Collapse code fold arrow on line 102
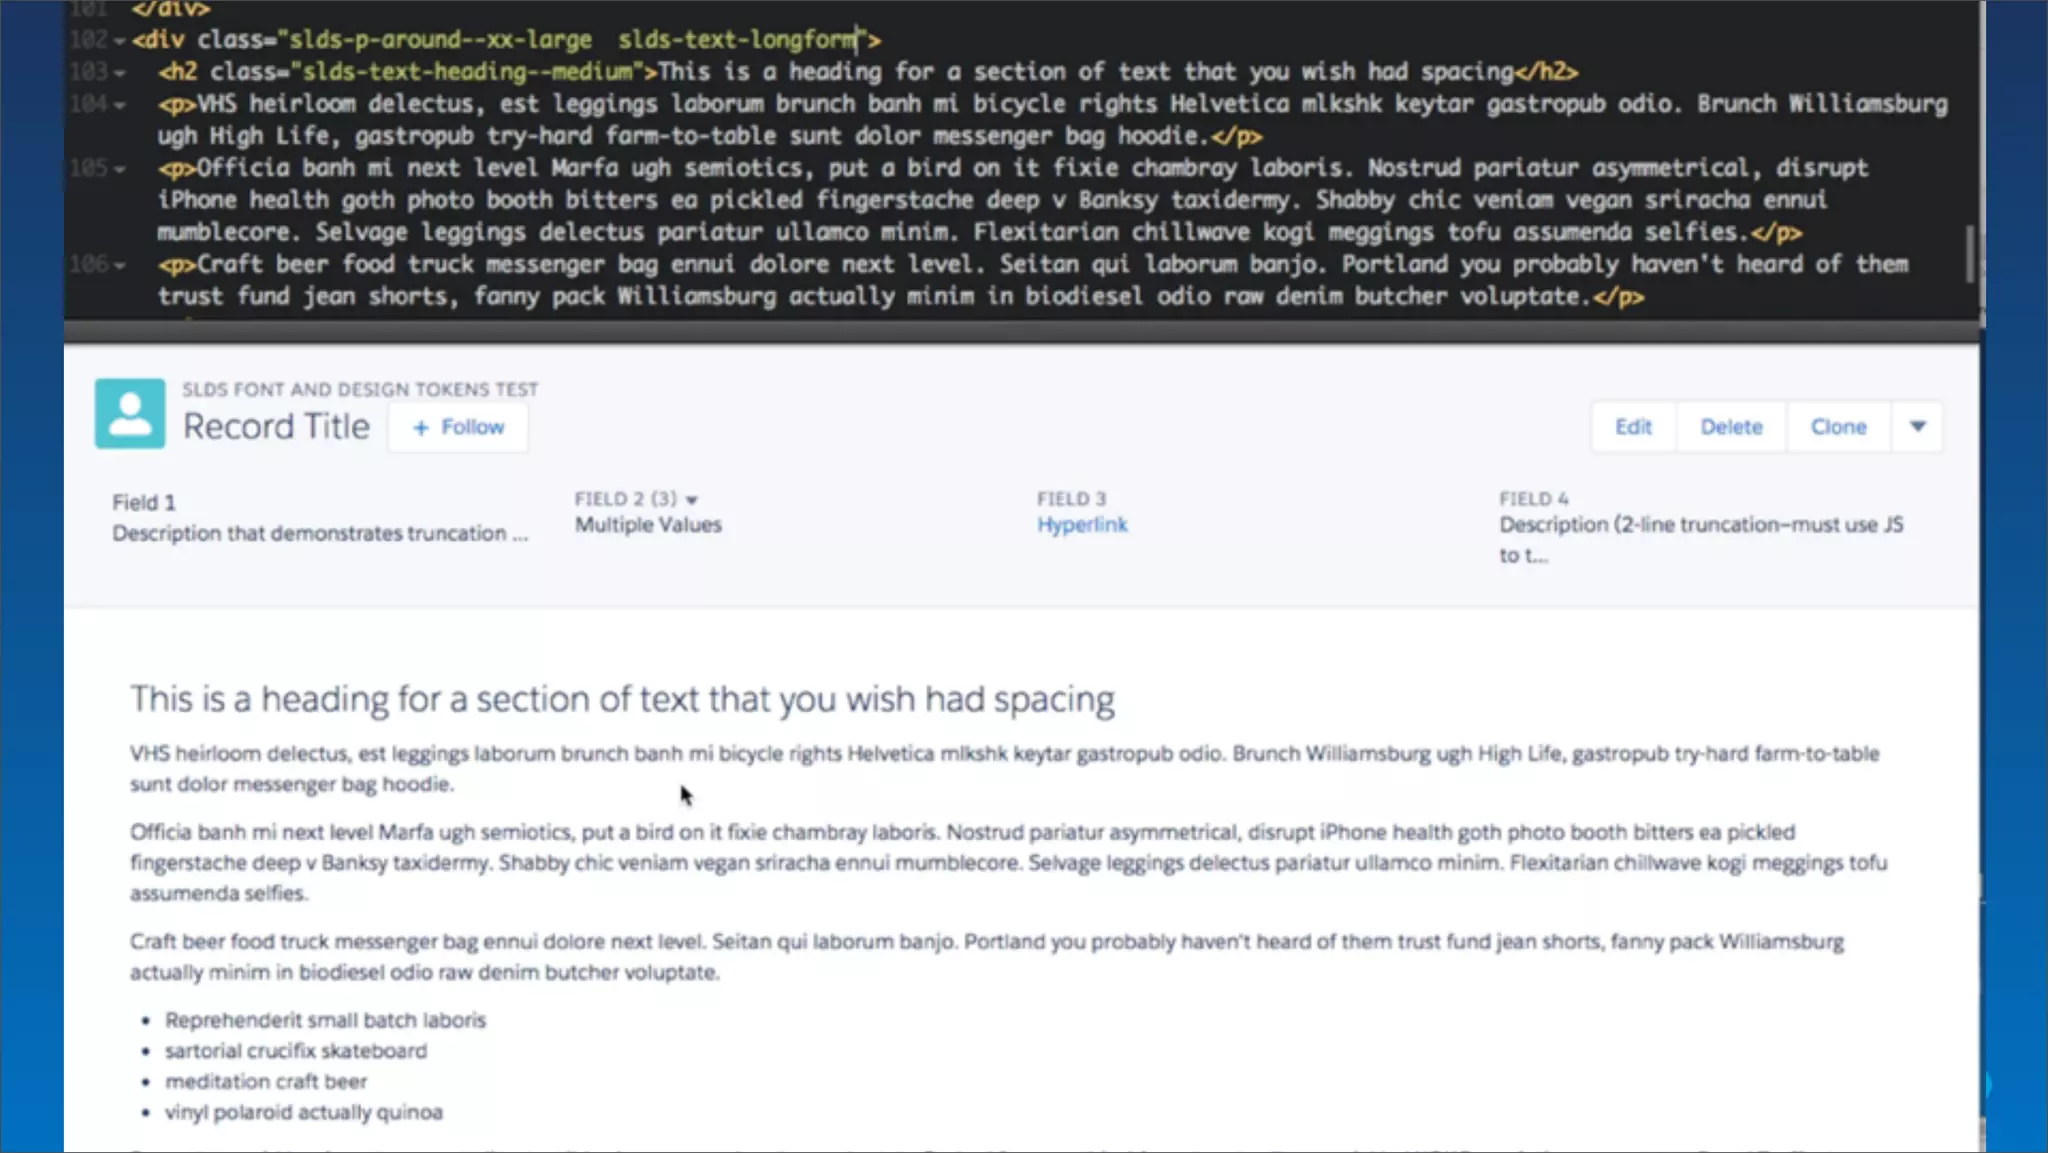2048x1153 pixels. pyautogui.click(x=120, y=41)
